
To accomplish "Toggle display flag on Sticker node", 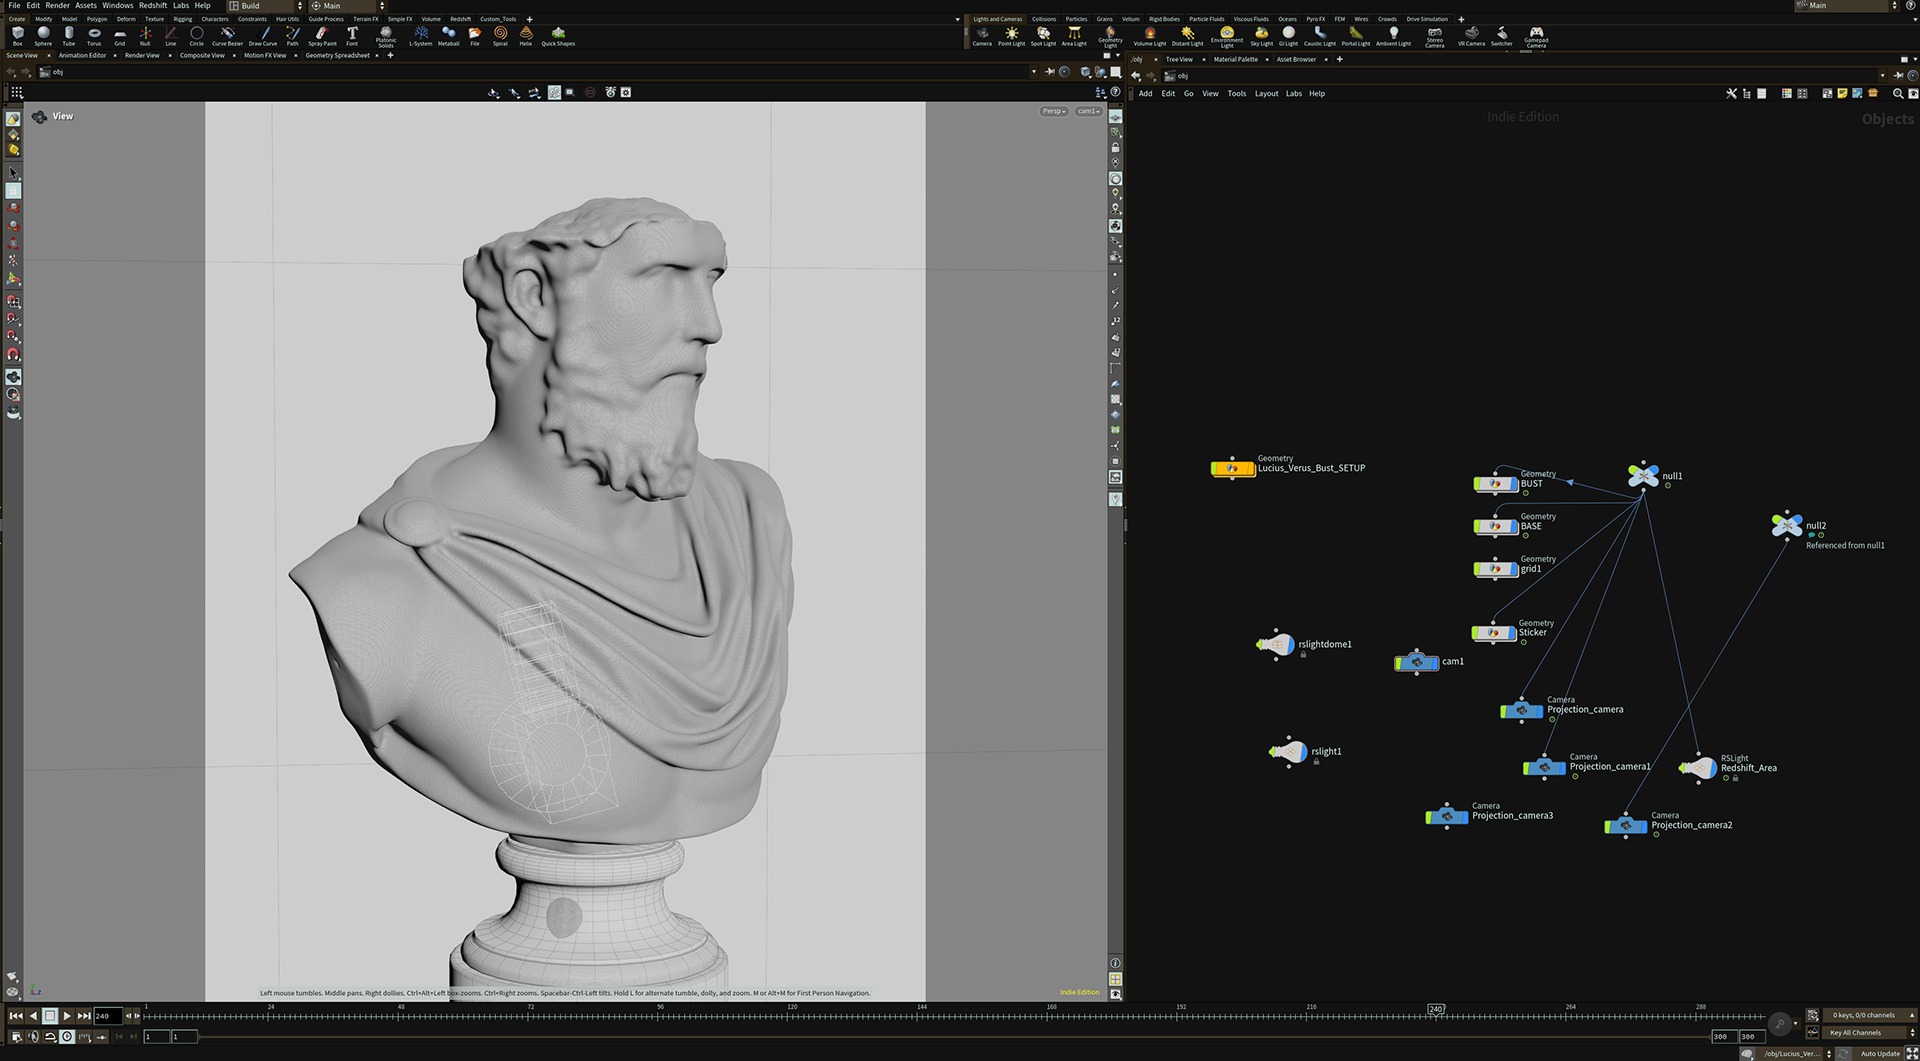I will [1512, 633].
